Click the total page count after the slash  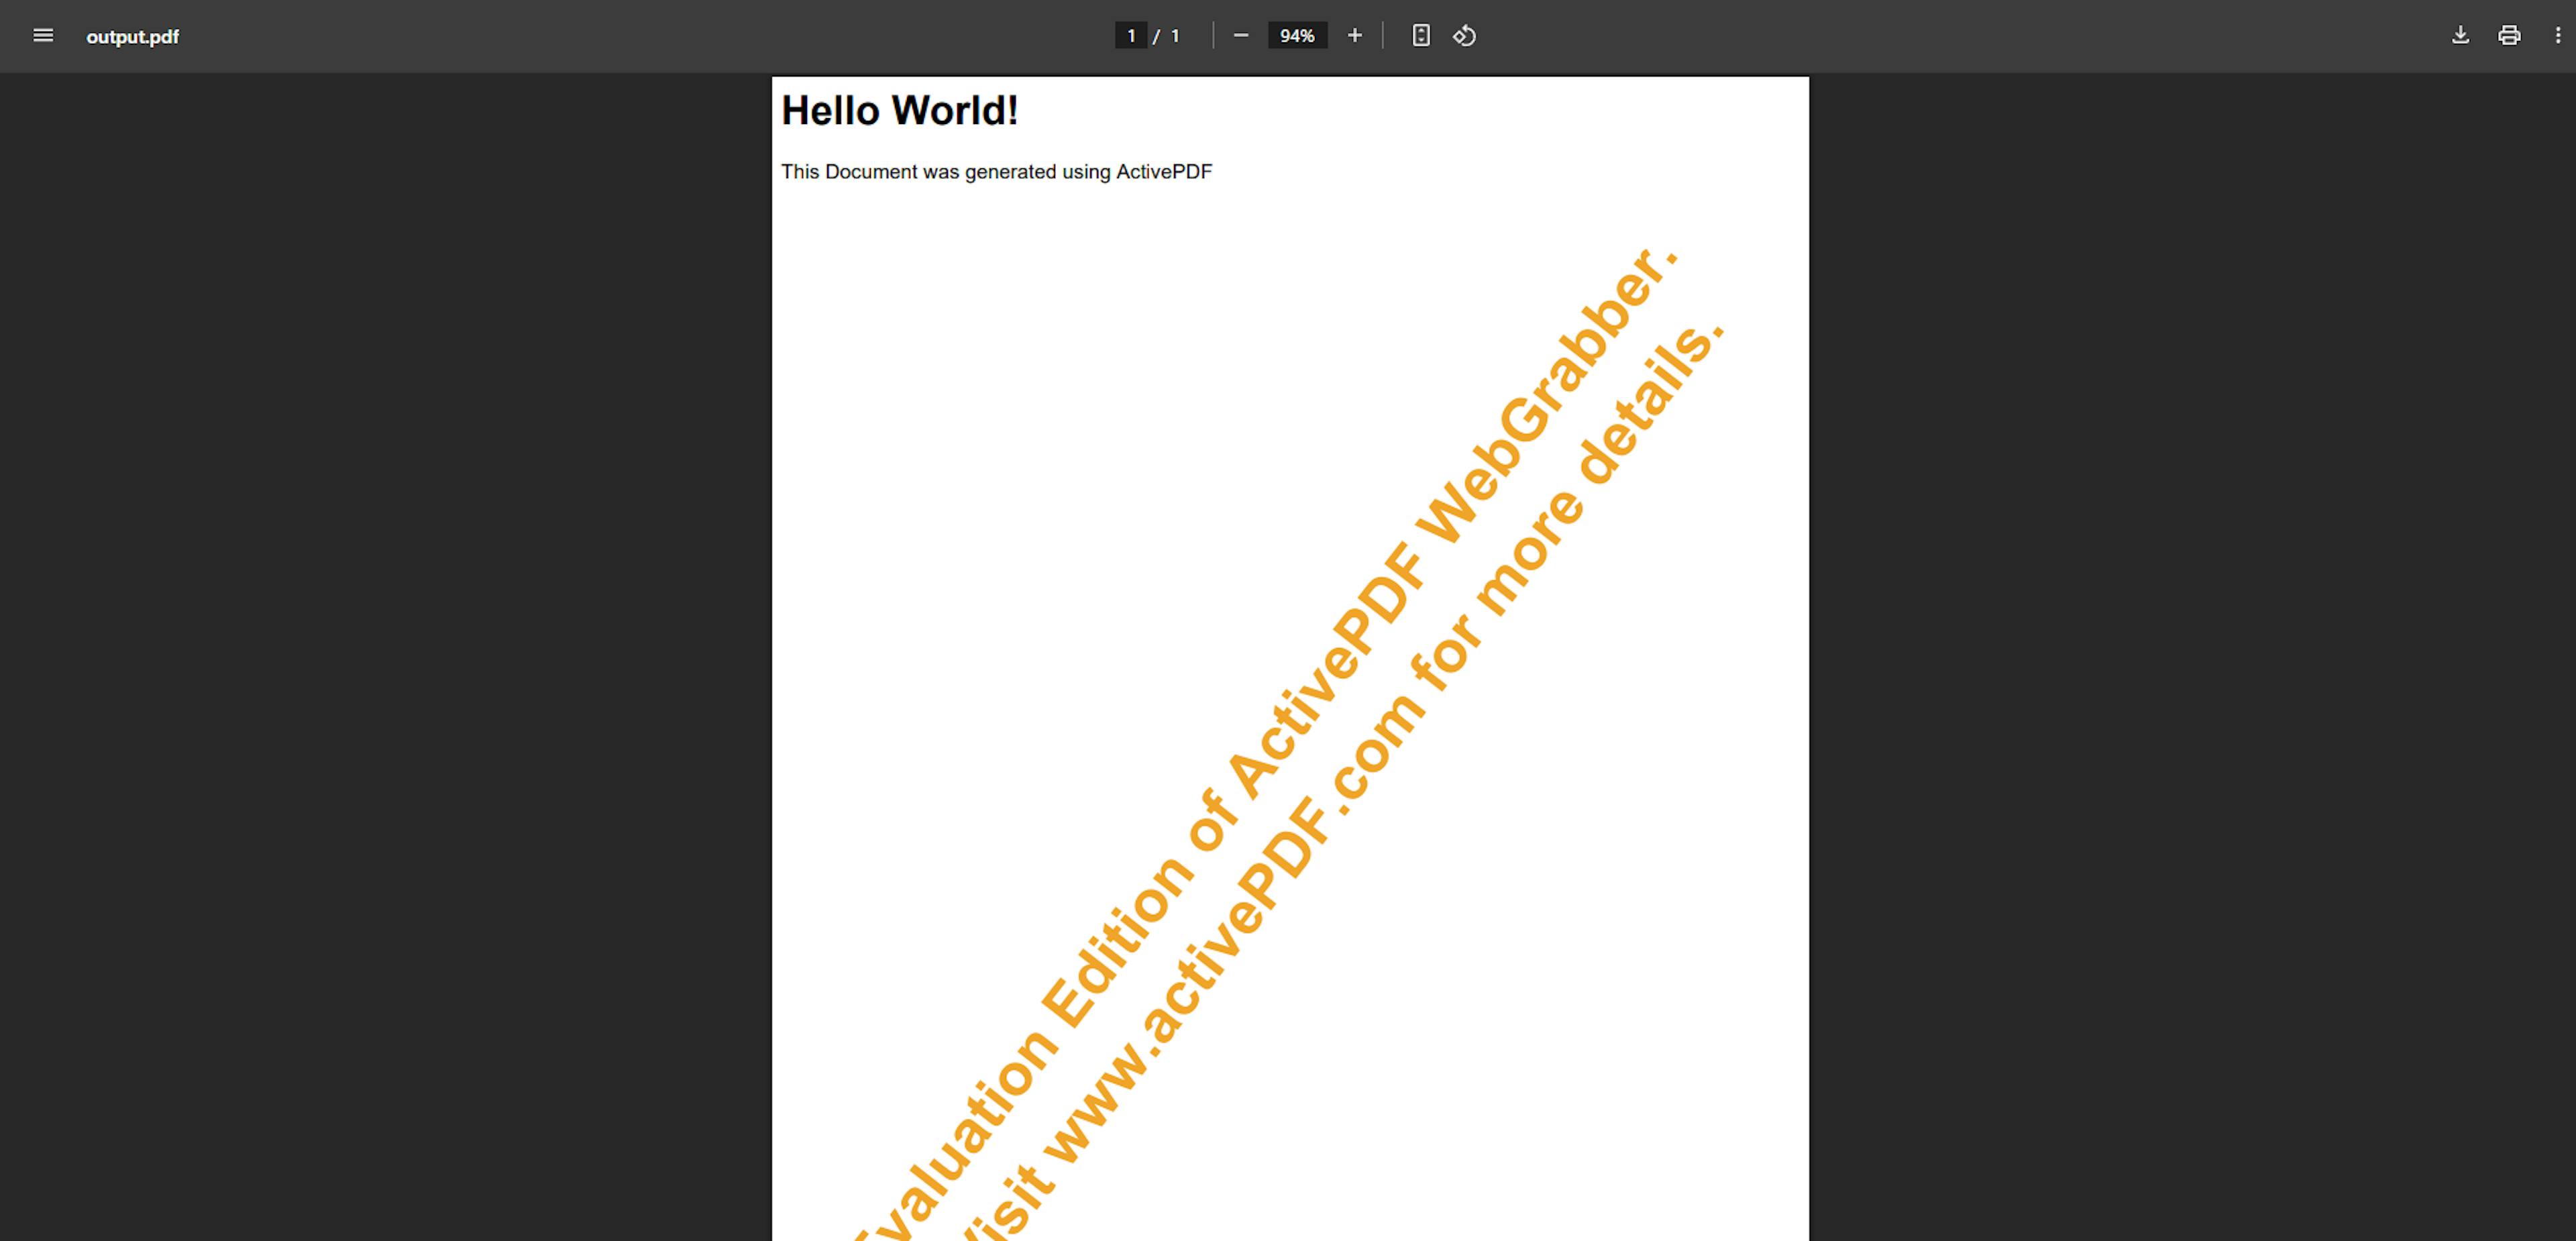click(x=1175, y=36)
